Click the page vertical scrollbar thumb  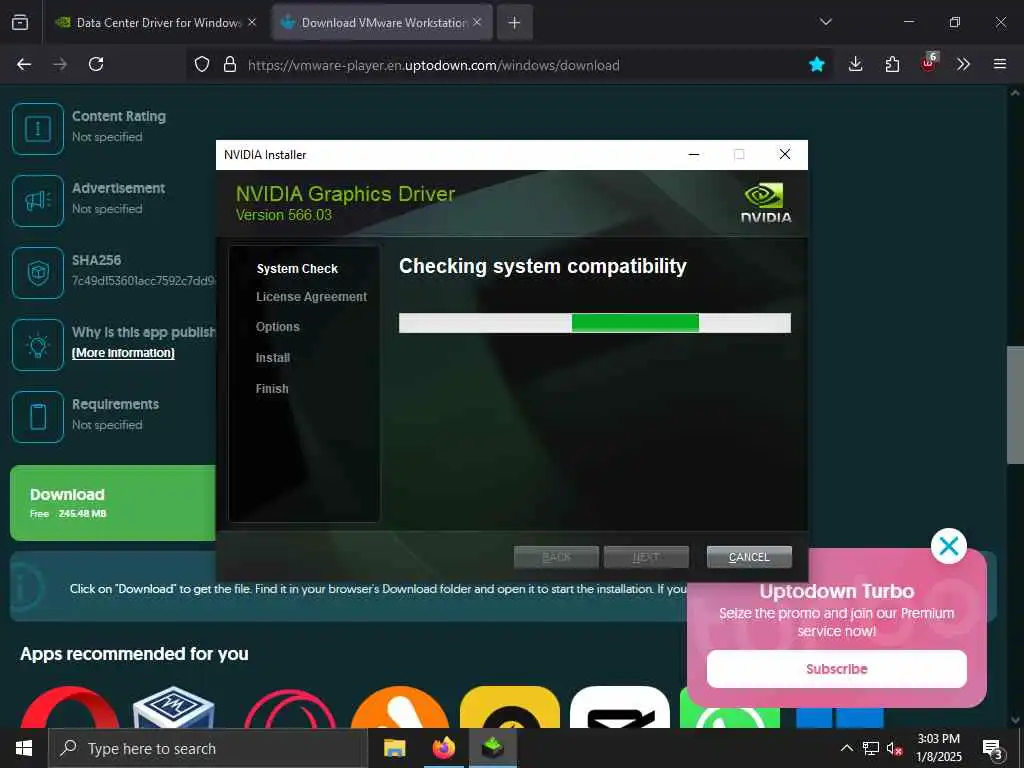click(x=1015, y=405)
